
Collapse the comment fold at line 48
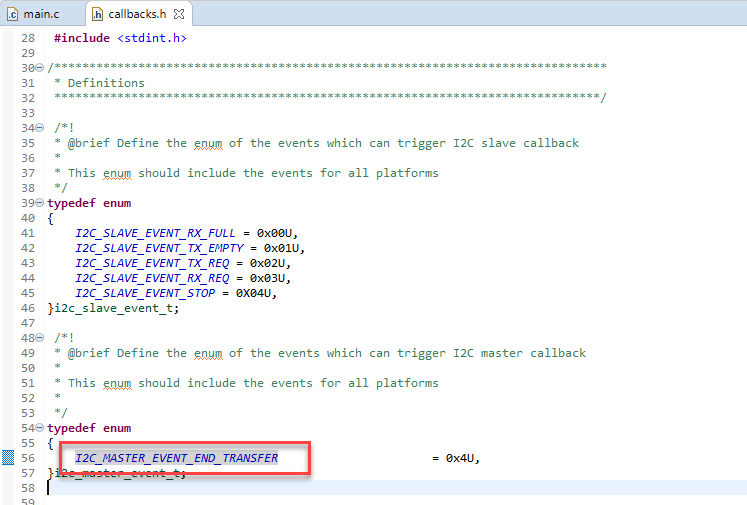[40, 338]
